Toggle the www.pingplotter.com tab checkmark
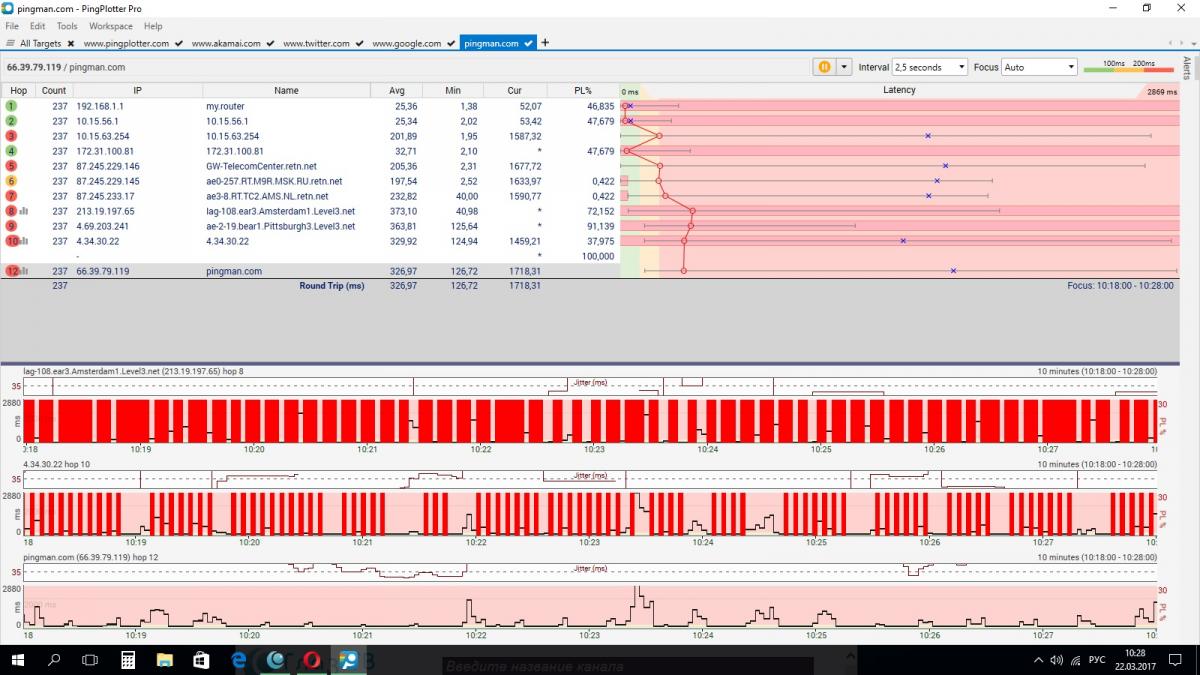 click(178, 44)
